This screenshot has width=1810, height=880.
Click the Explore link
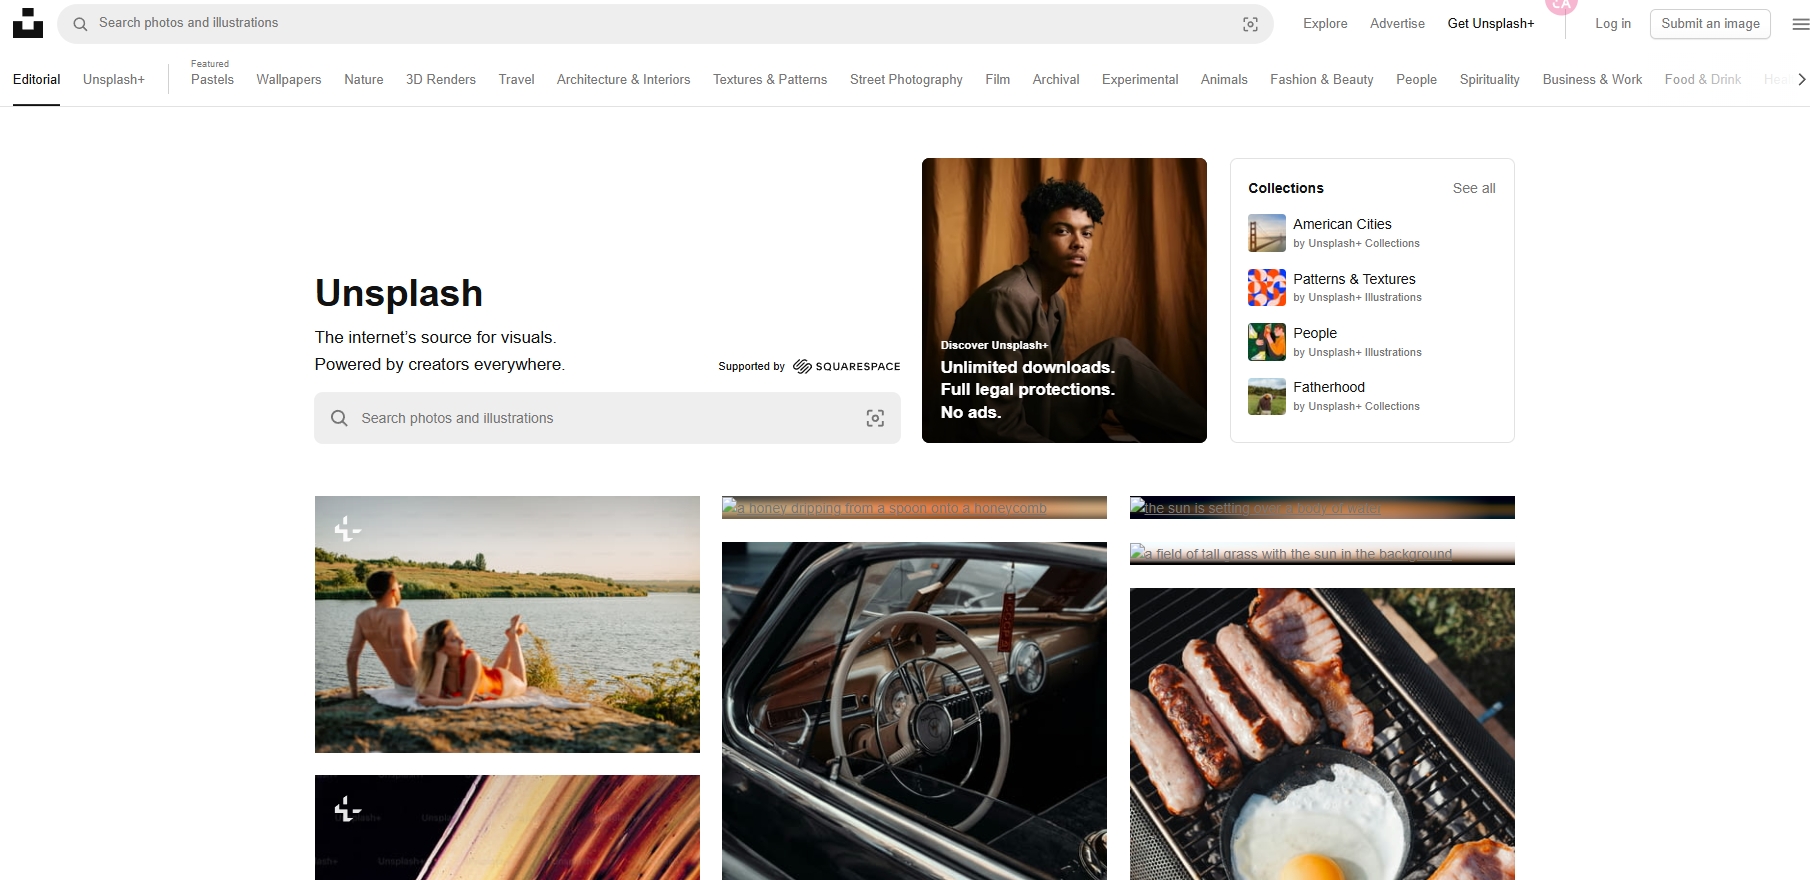tap(1325, 24)
